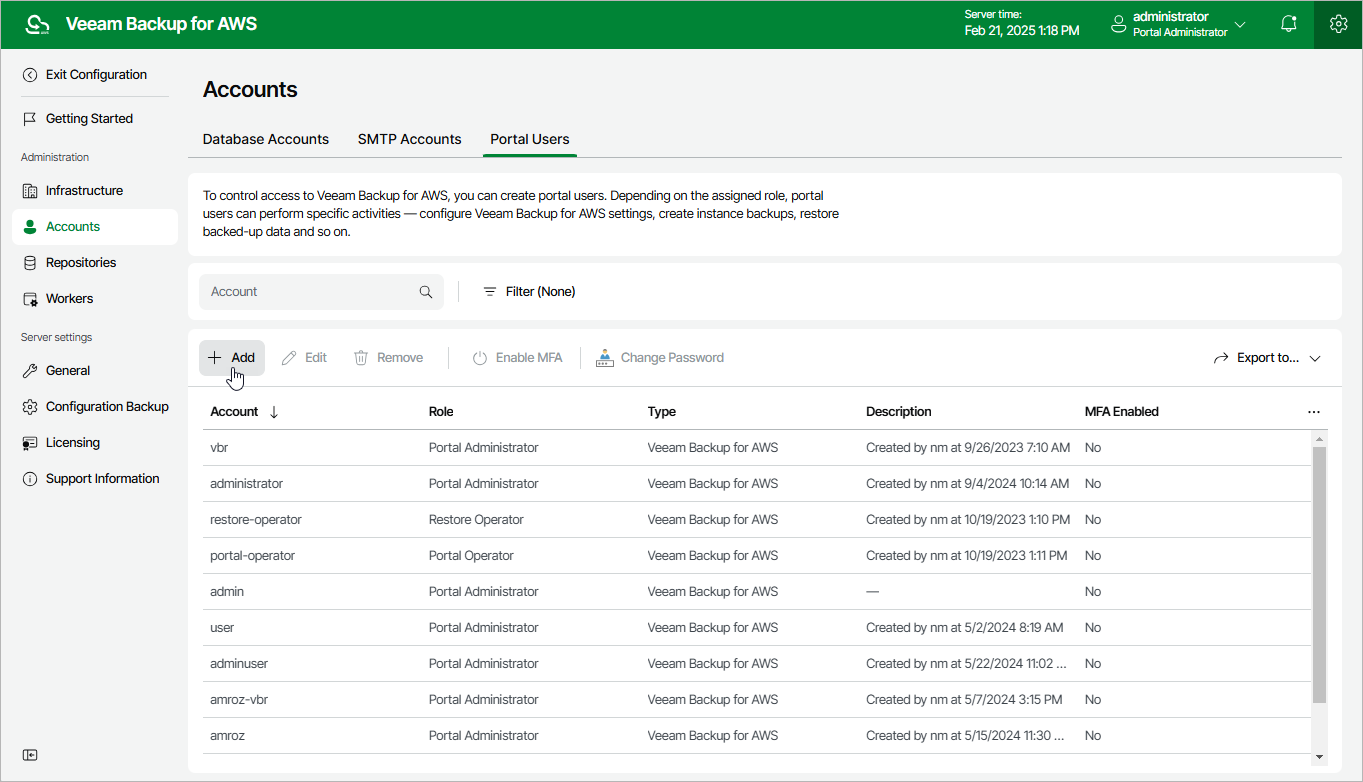The image size is (1363, 782).
Task: Expand the Export to dropdown
Action: coord(1267,358)
